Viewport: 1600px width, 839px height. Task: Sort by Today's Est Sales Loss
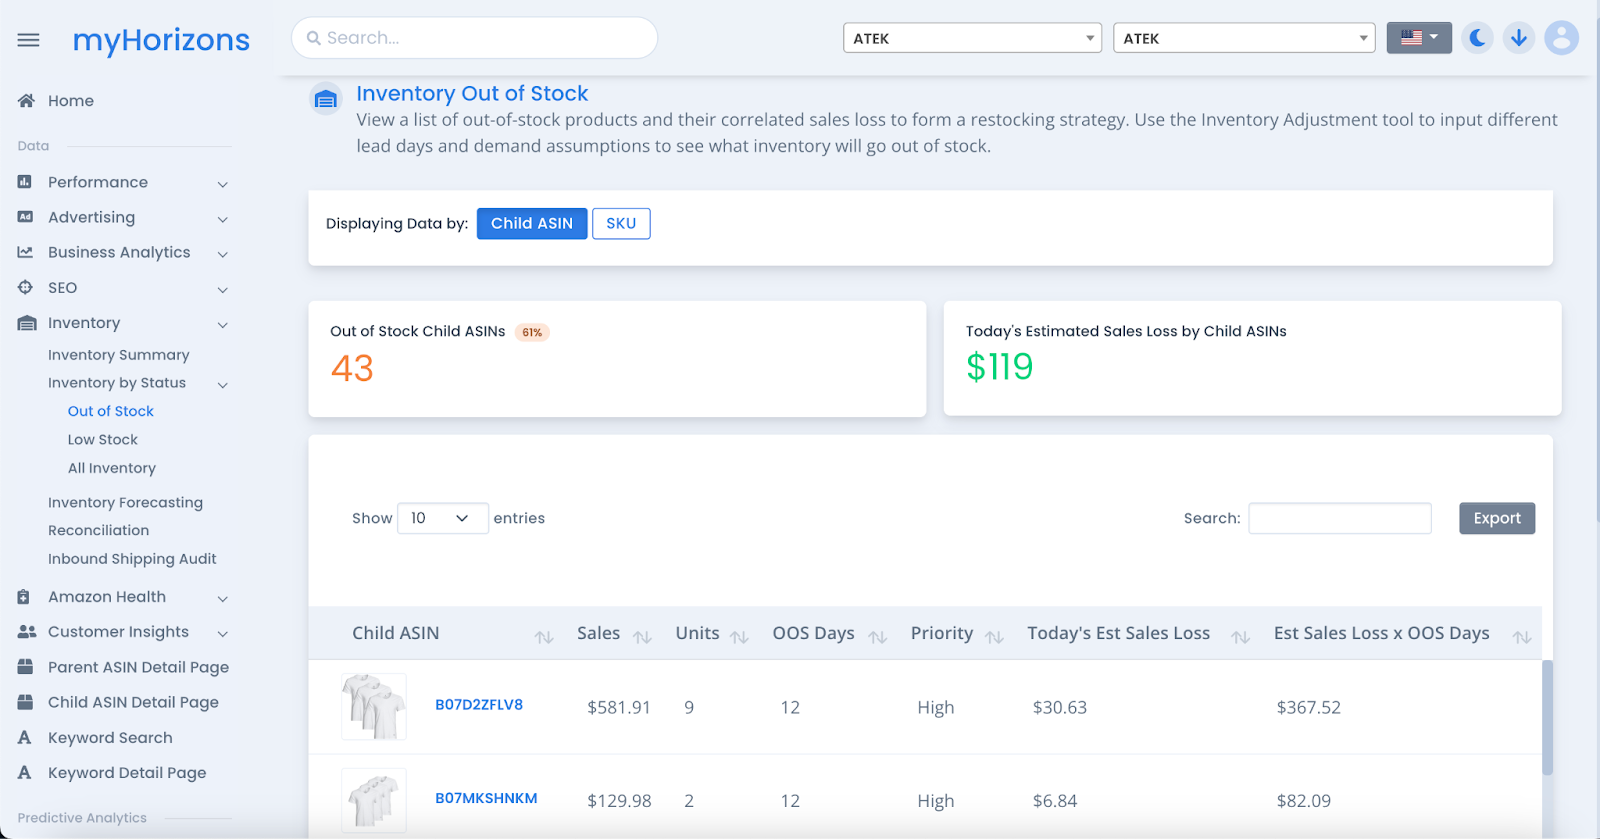(x=1240, y=637)
